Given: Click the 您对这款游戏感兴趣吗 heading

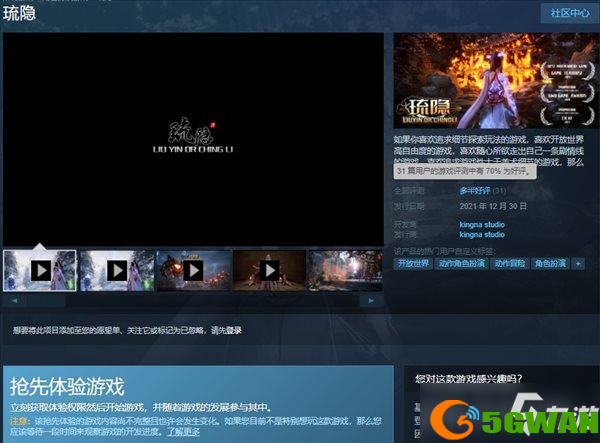Looking at the screenshot, I should [x=468, y=379].
